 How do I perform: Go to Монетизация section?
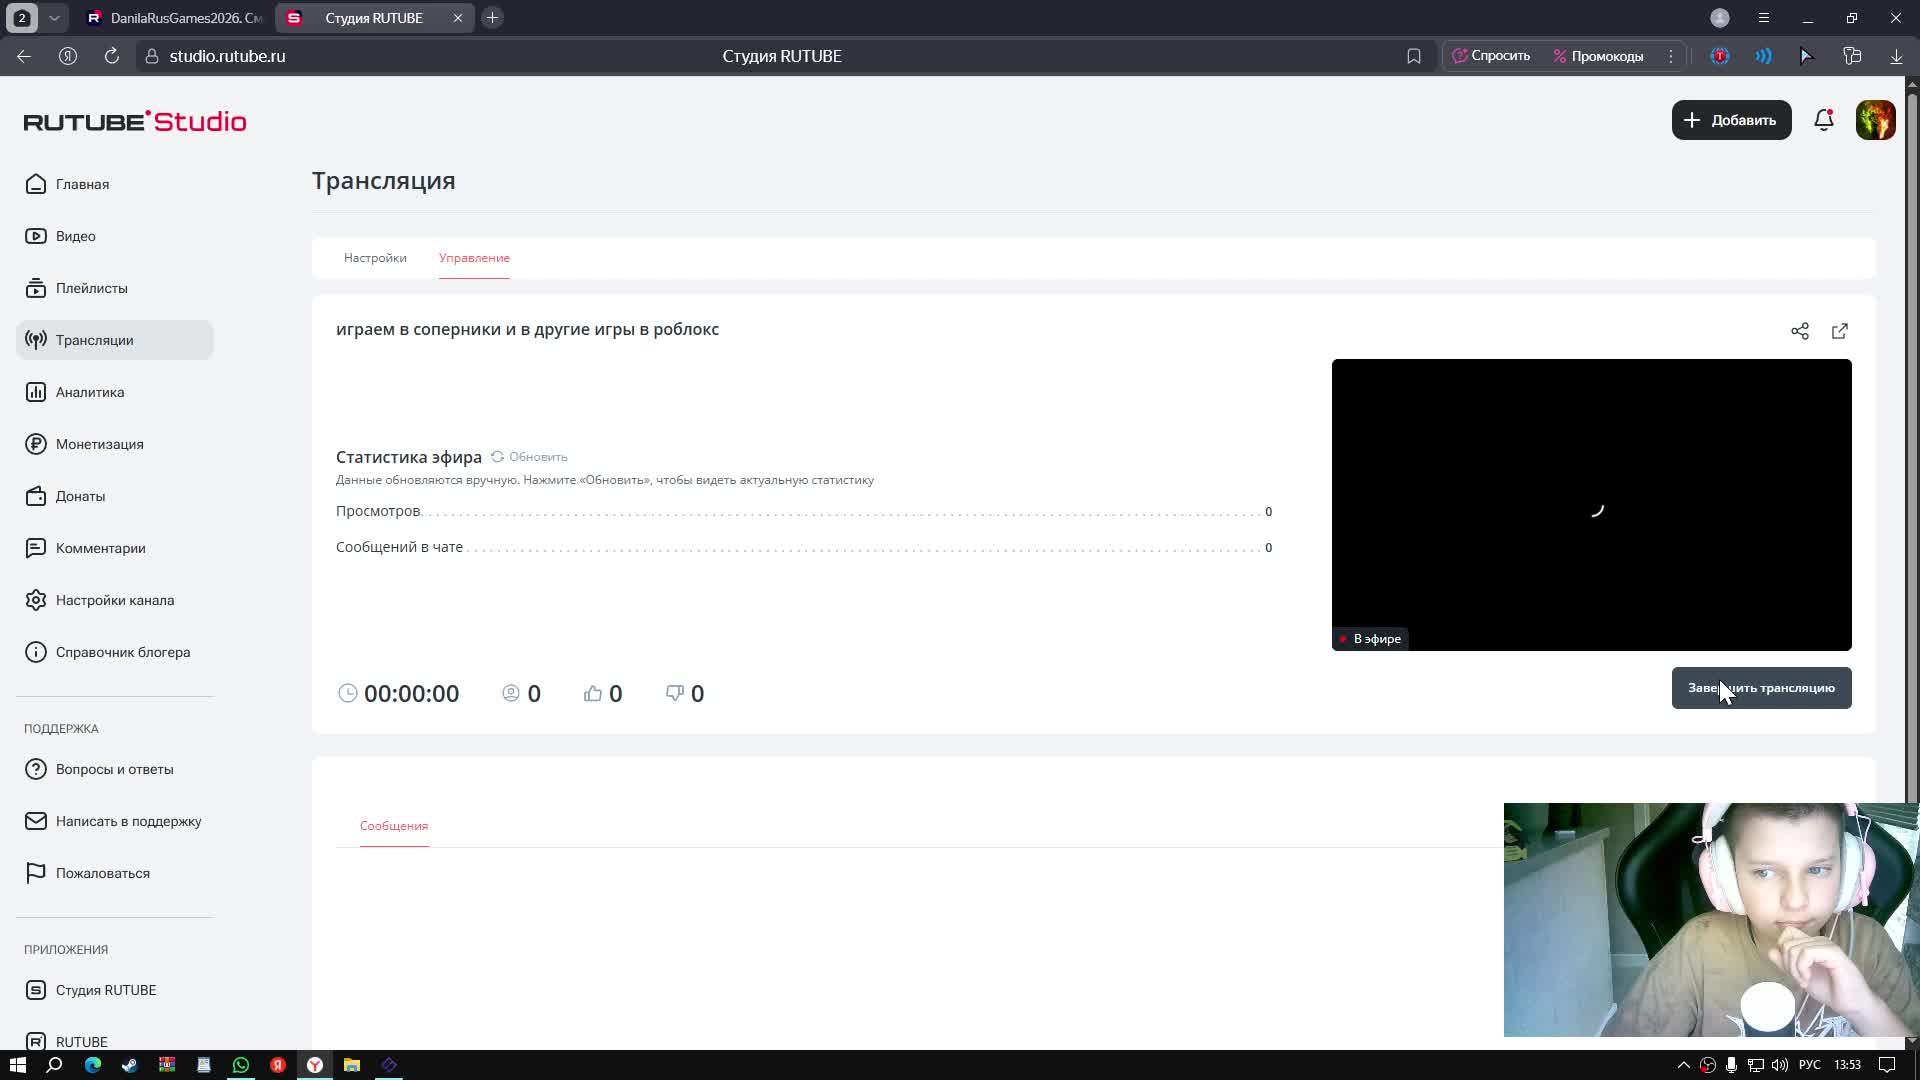[99, 444]
